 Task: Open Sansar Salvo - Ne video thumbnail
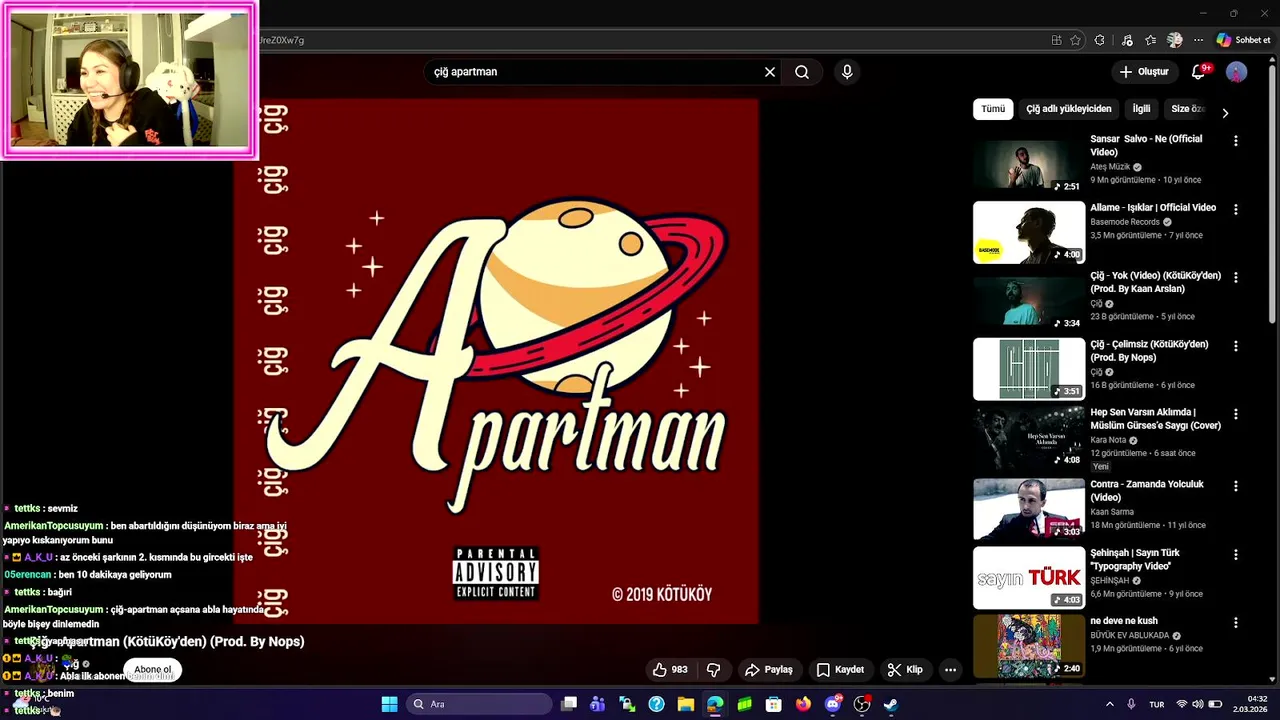(x=1029, y=164)
